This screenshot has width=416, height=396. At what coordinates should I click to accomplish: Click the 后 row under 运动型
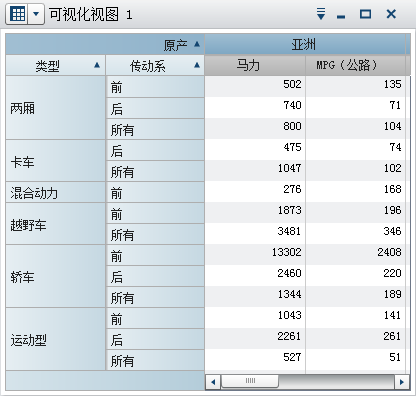pos(155,339)
